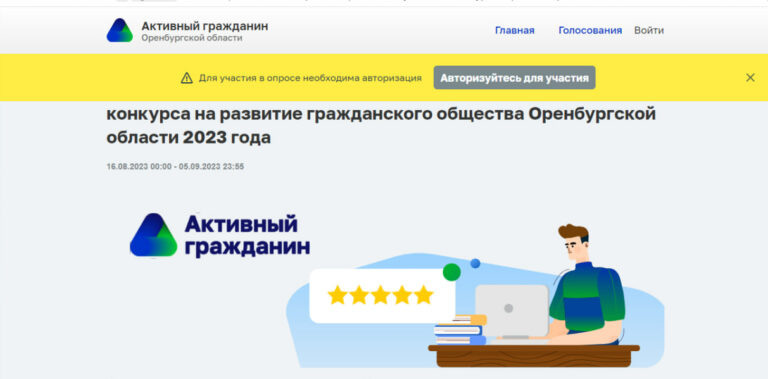Image resolution: width=768 pixels, height=379 pixels.
Task: Click the Авторизуйтесь для участия button
Action: click(514, 78)
